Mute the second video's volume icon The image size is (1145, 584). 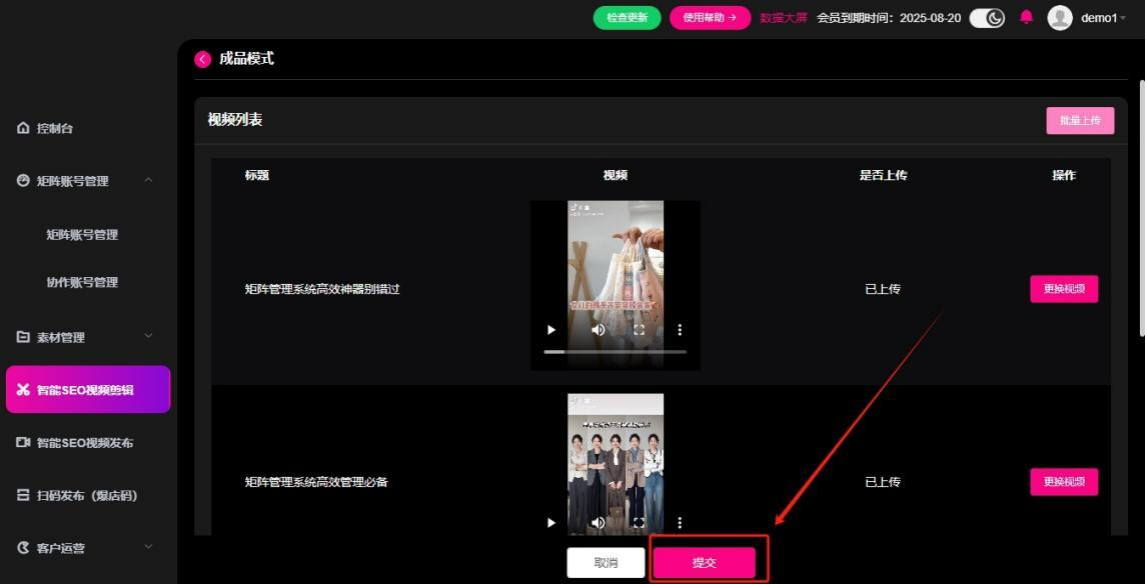[598, 522]
